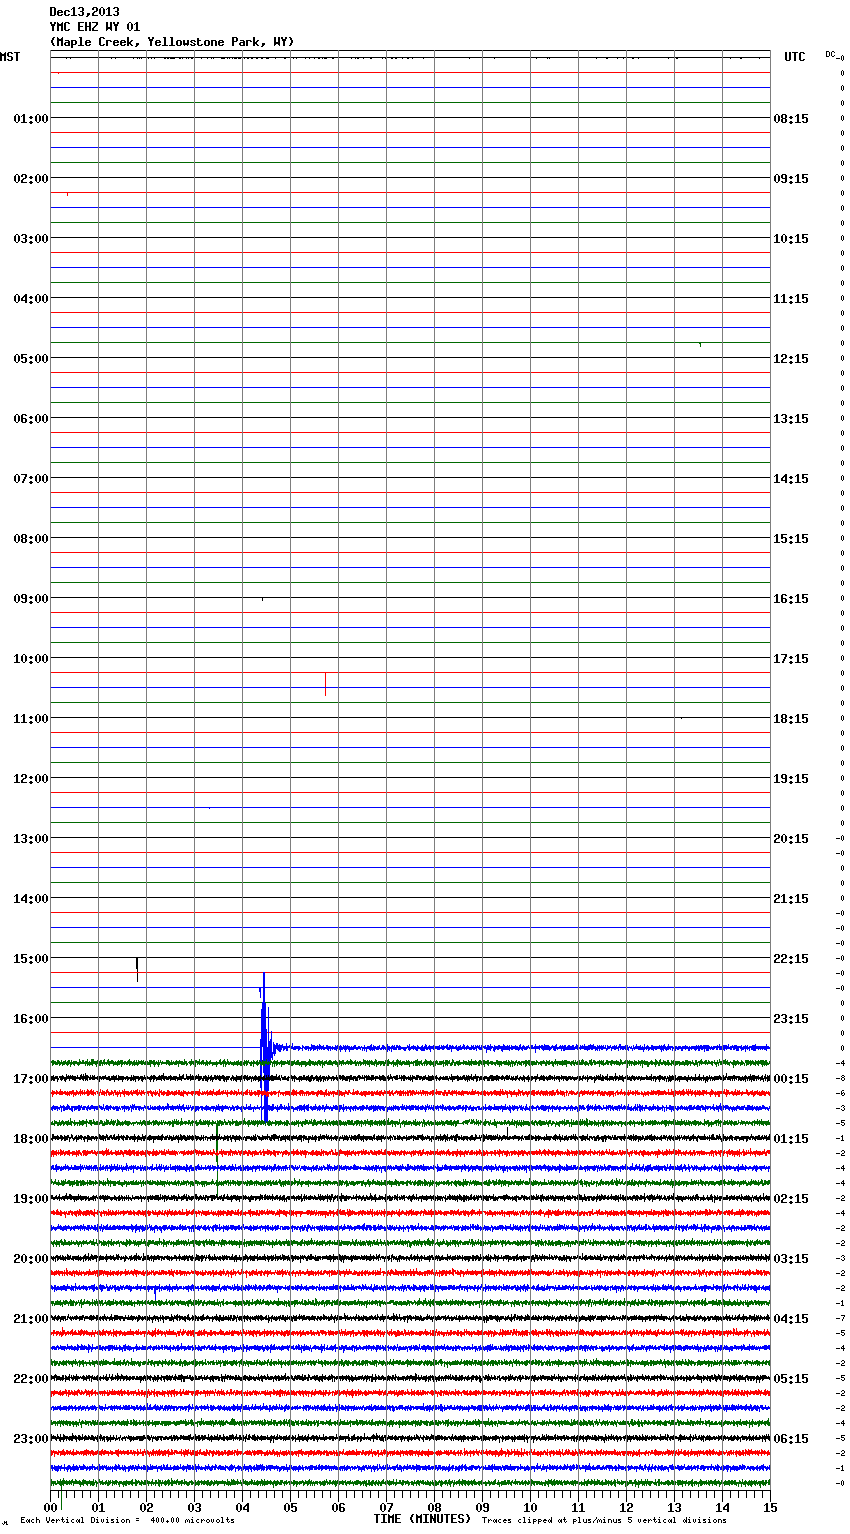Select the 19:00 MST time label
This screenshot has width=850, height=1534.
(31, 1199)
